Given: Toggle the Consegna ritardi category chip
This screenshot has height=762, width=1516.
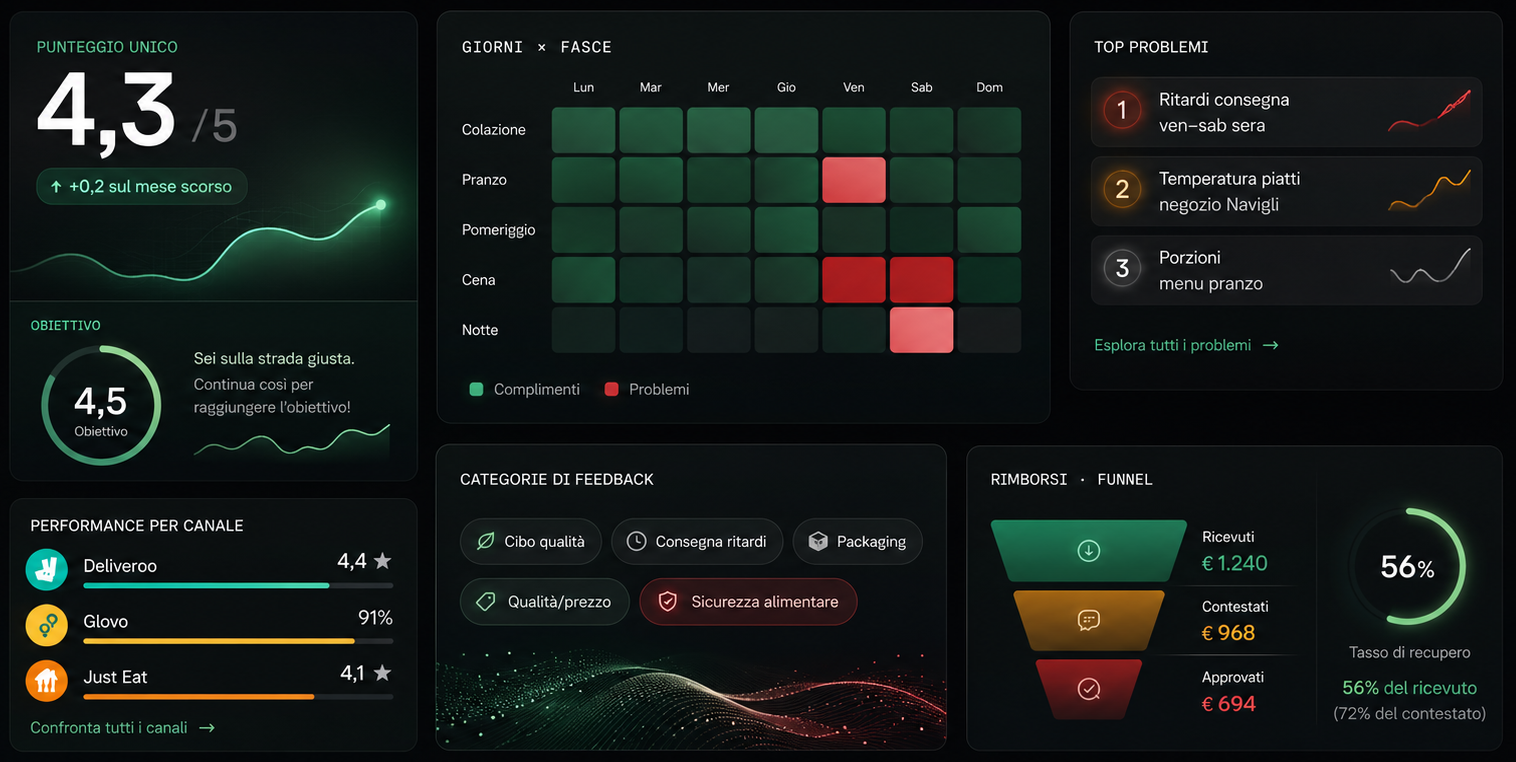Looking at the screenshot, I should coord(696,541).
